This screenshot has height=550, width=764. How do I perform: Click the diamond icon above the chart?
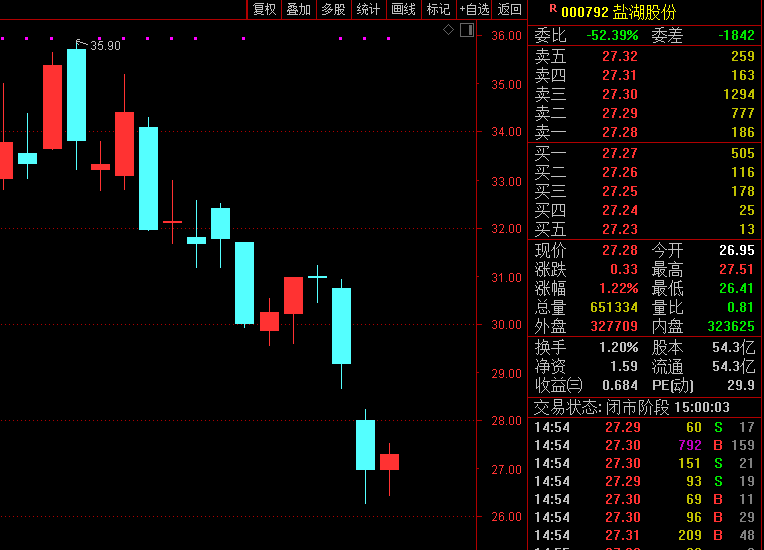(449, 30)
